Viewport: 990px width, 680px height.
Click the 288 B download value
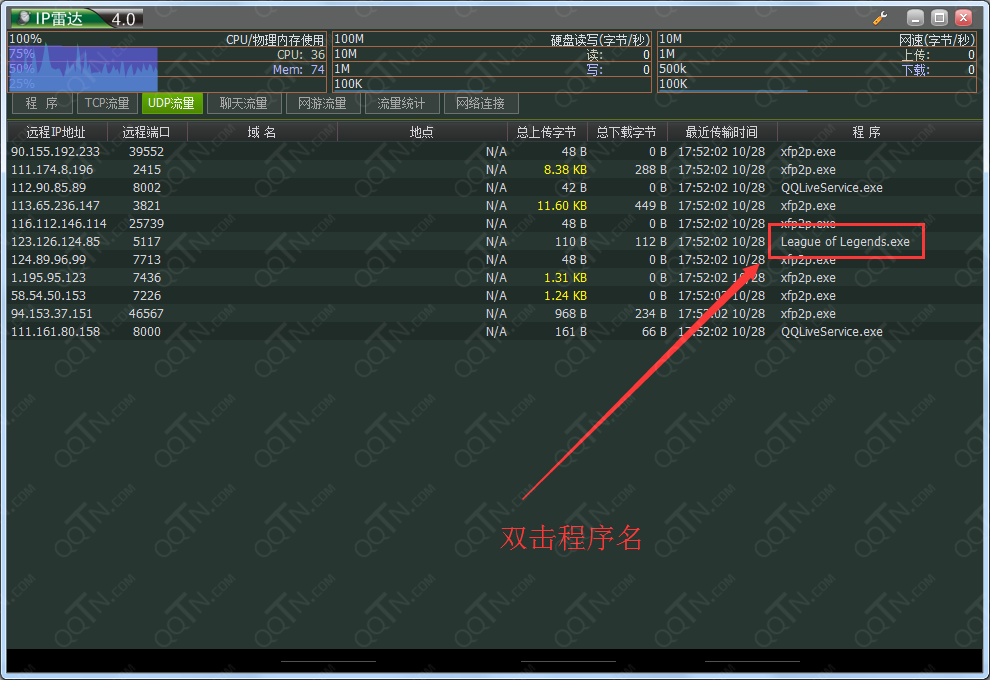[x=650, y=170]
